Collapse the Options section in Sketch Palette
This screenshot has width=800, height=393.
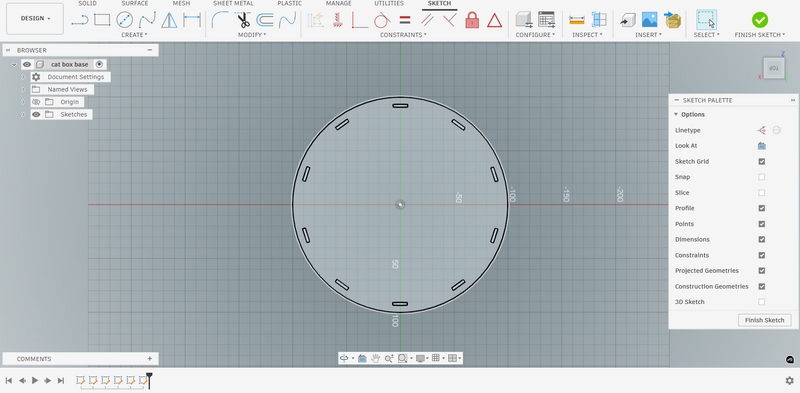click(676, 114)
